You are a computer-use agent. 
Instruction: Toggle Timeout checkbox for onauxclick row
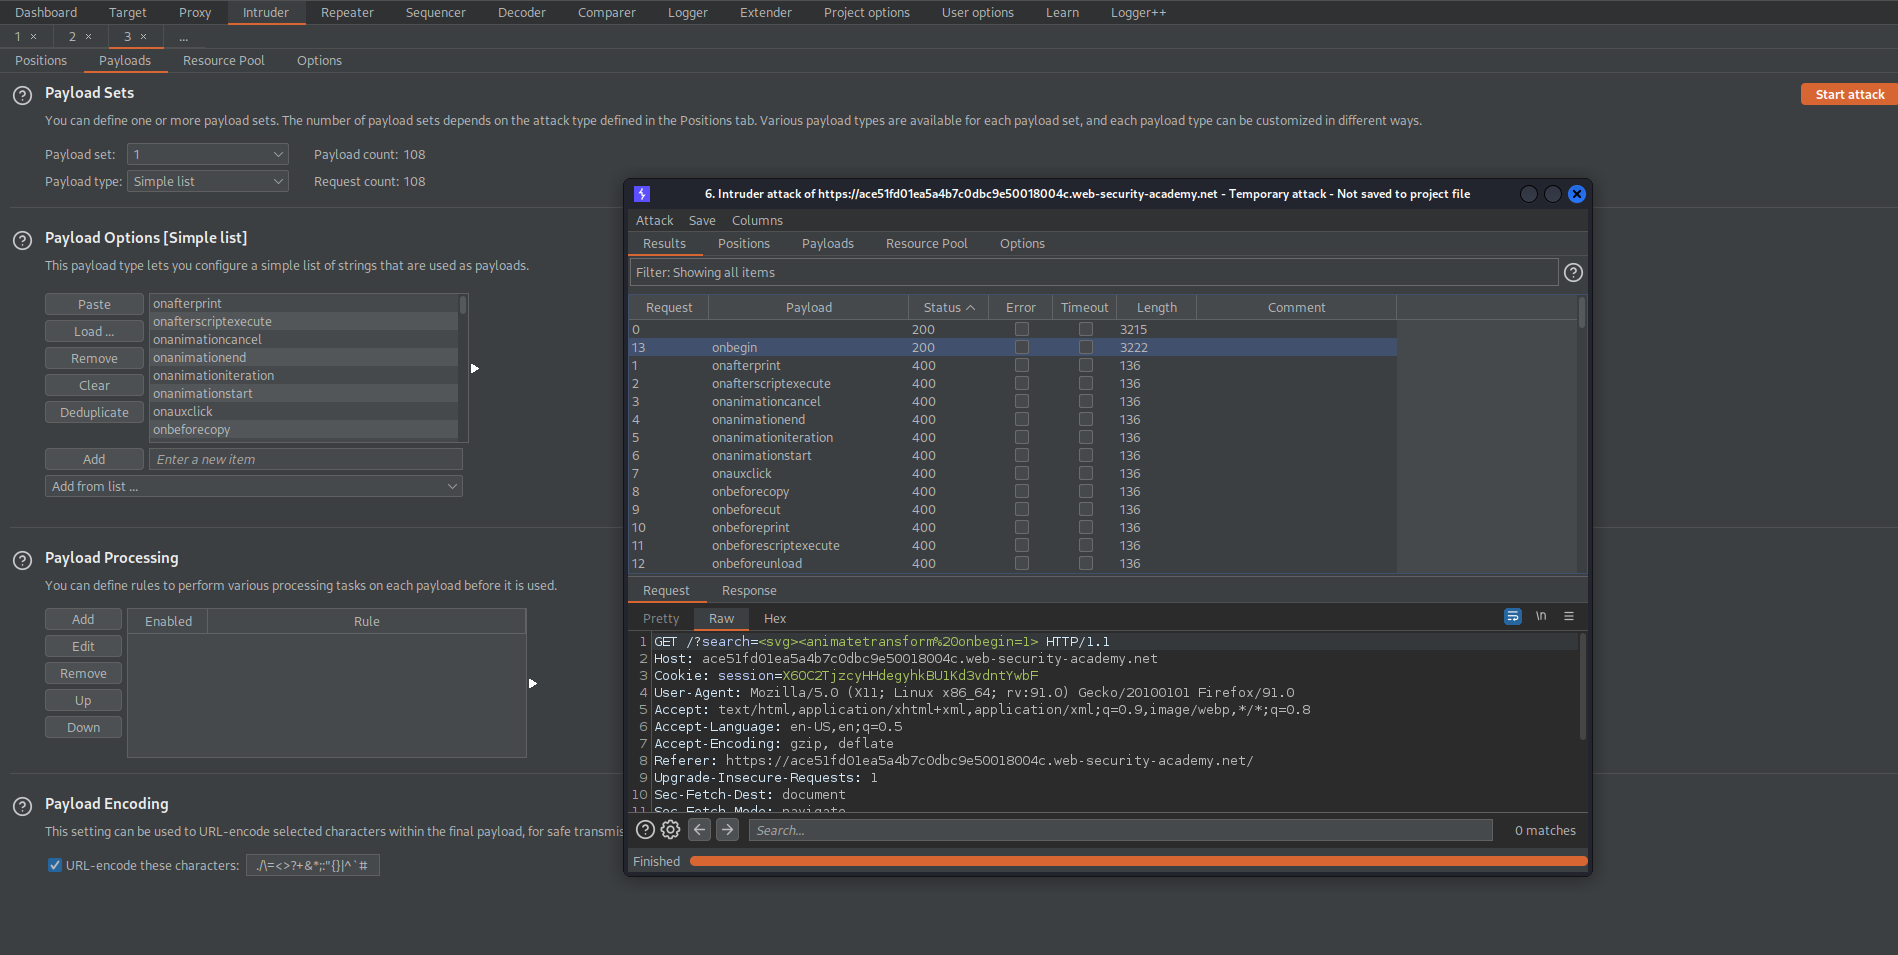click(1085, 473)
